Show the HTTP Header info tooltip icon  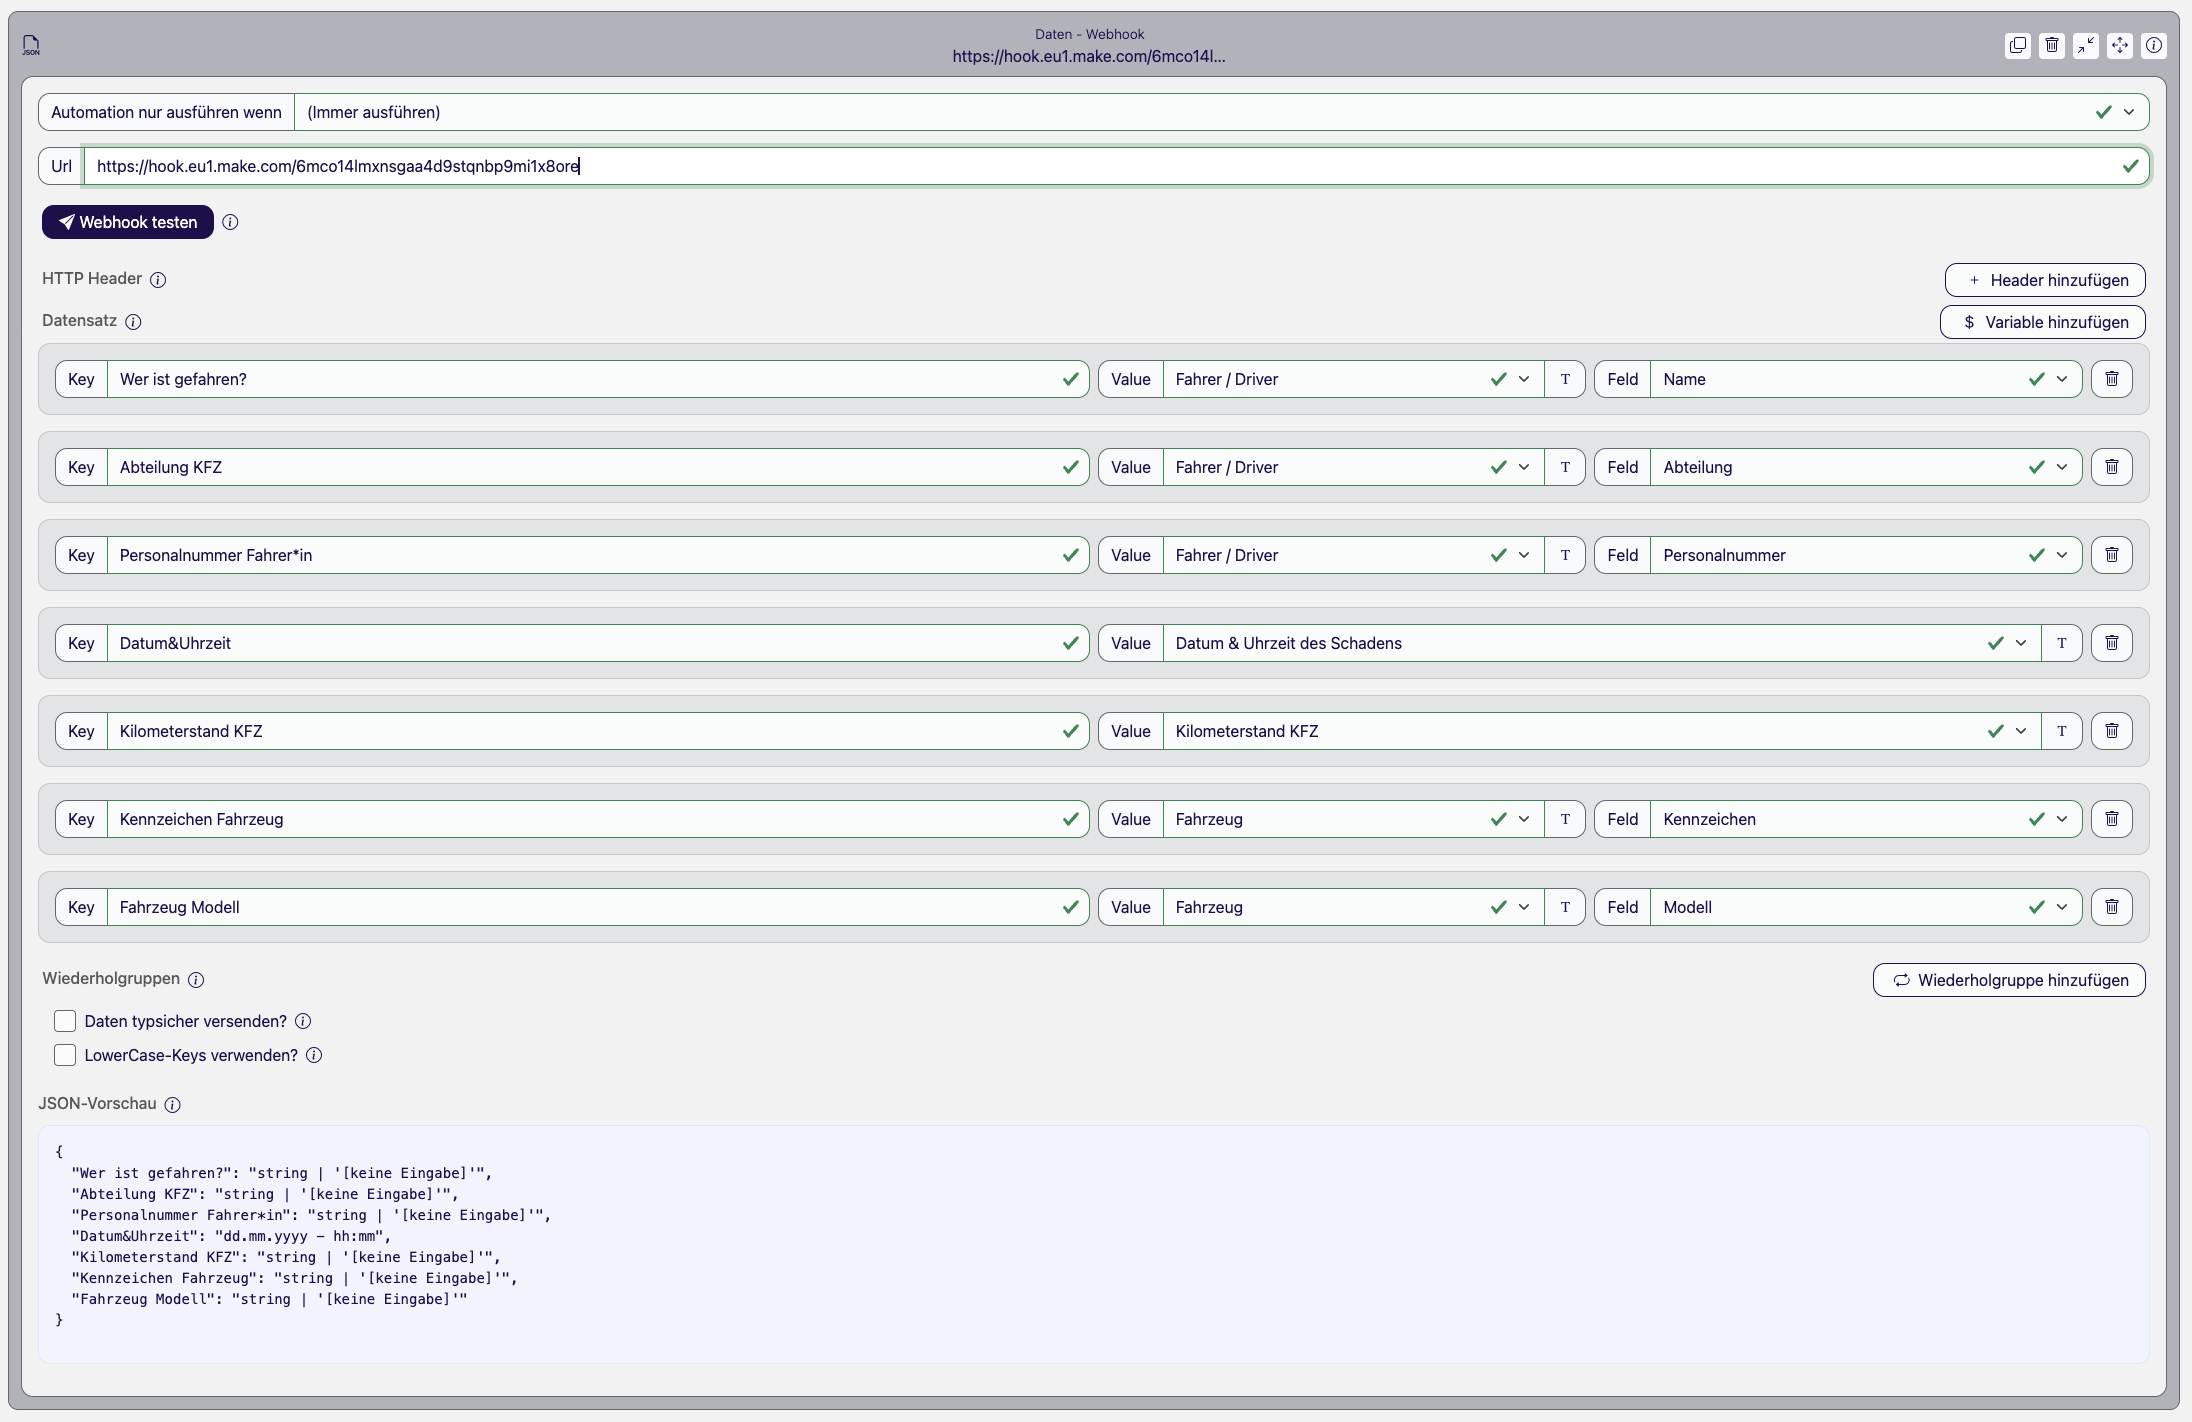point(158,280)
